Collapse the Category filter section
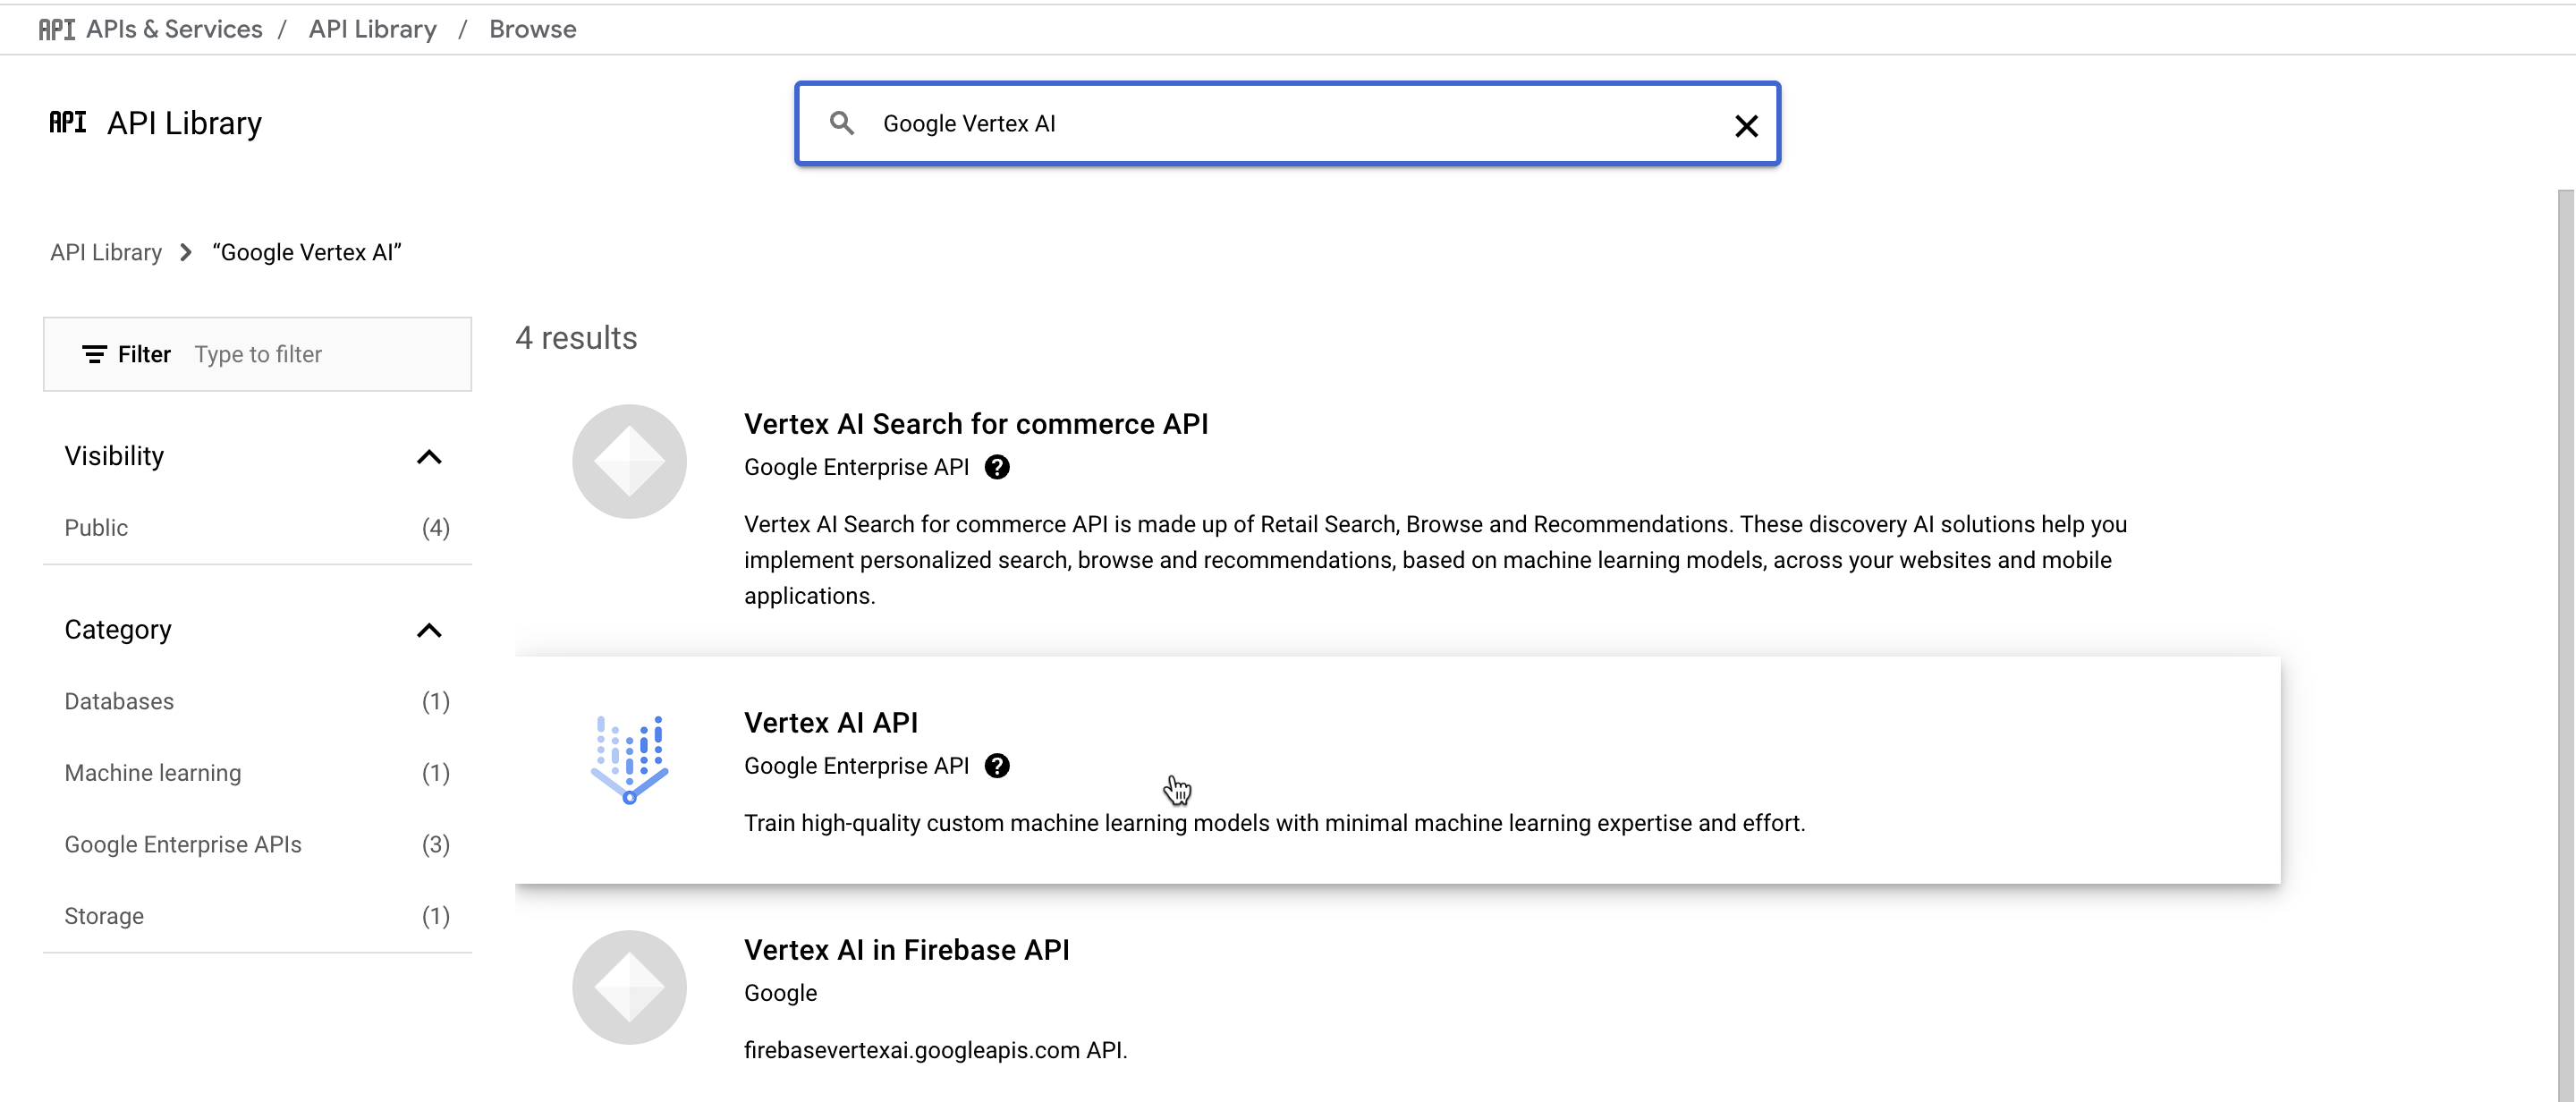The height and width of the screenshot is (1102, 2576). click(x=429, y=630)
